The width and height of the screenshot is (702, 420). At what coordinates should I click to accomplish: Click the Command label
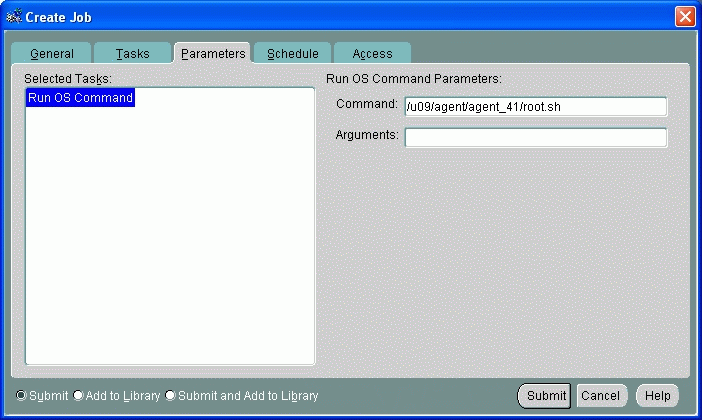click(x=366, y=104)
